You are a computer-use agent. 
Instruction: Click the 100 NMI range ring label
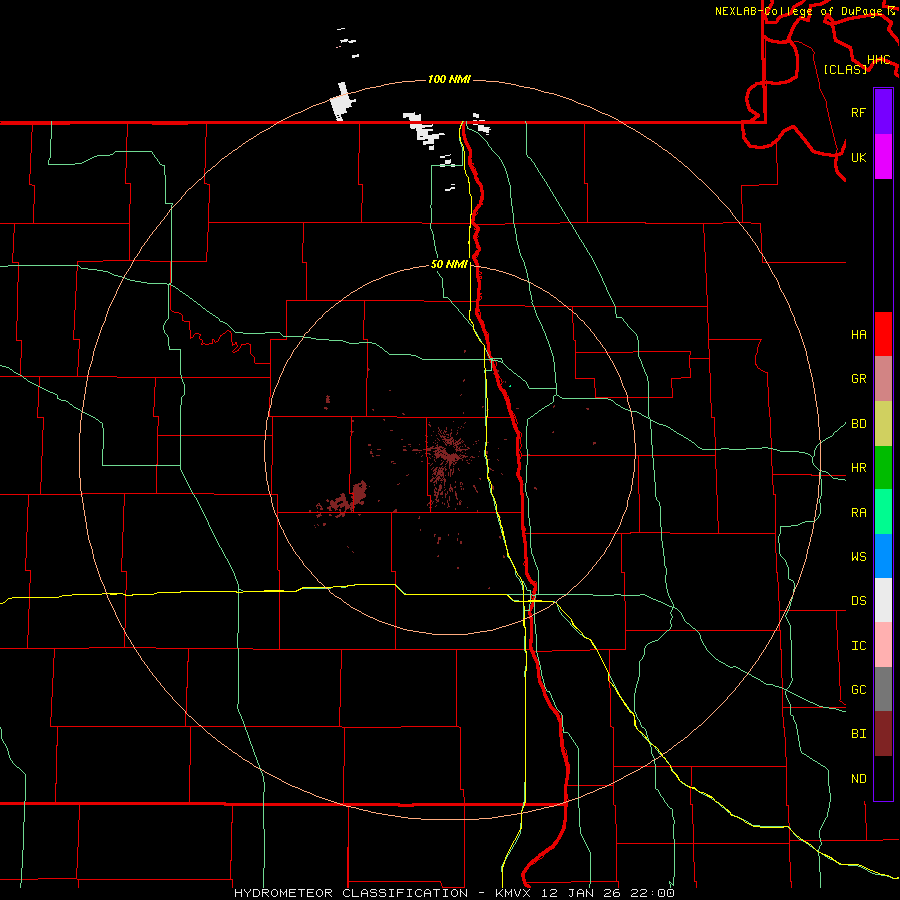tap(449, 79)
